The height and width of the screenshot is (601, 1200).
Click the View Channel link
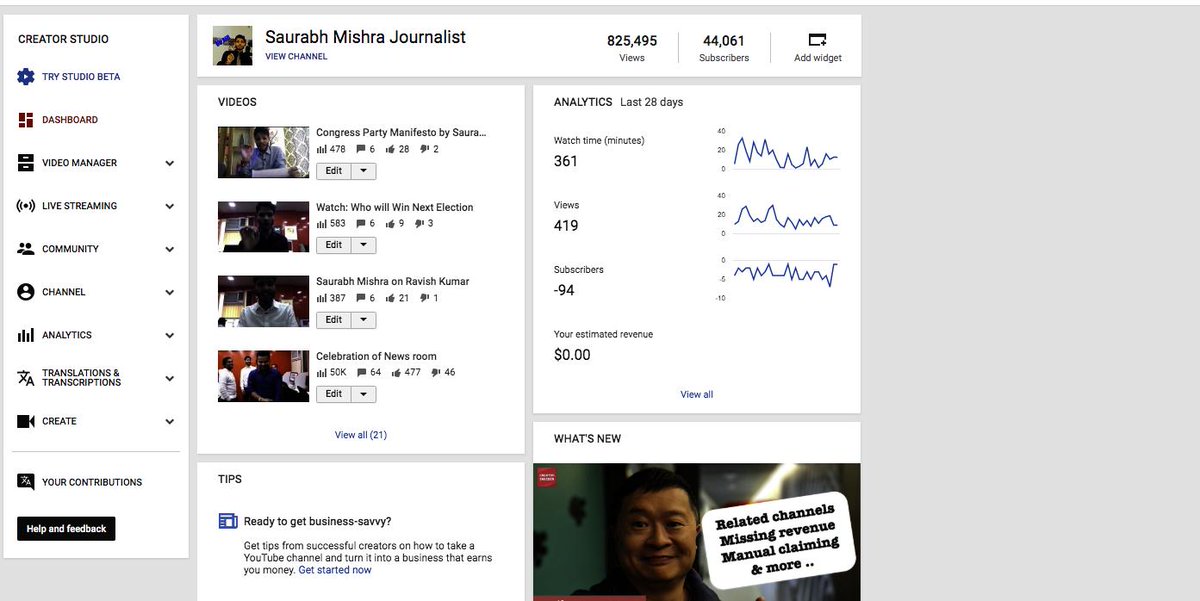pyautogui.click(x=296, y=57)
